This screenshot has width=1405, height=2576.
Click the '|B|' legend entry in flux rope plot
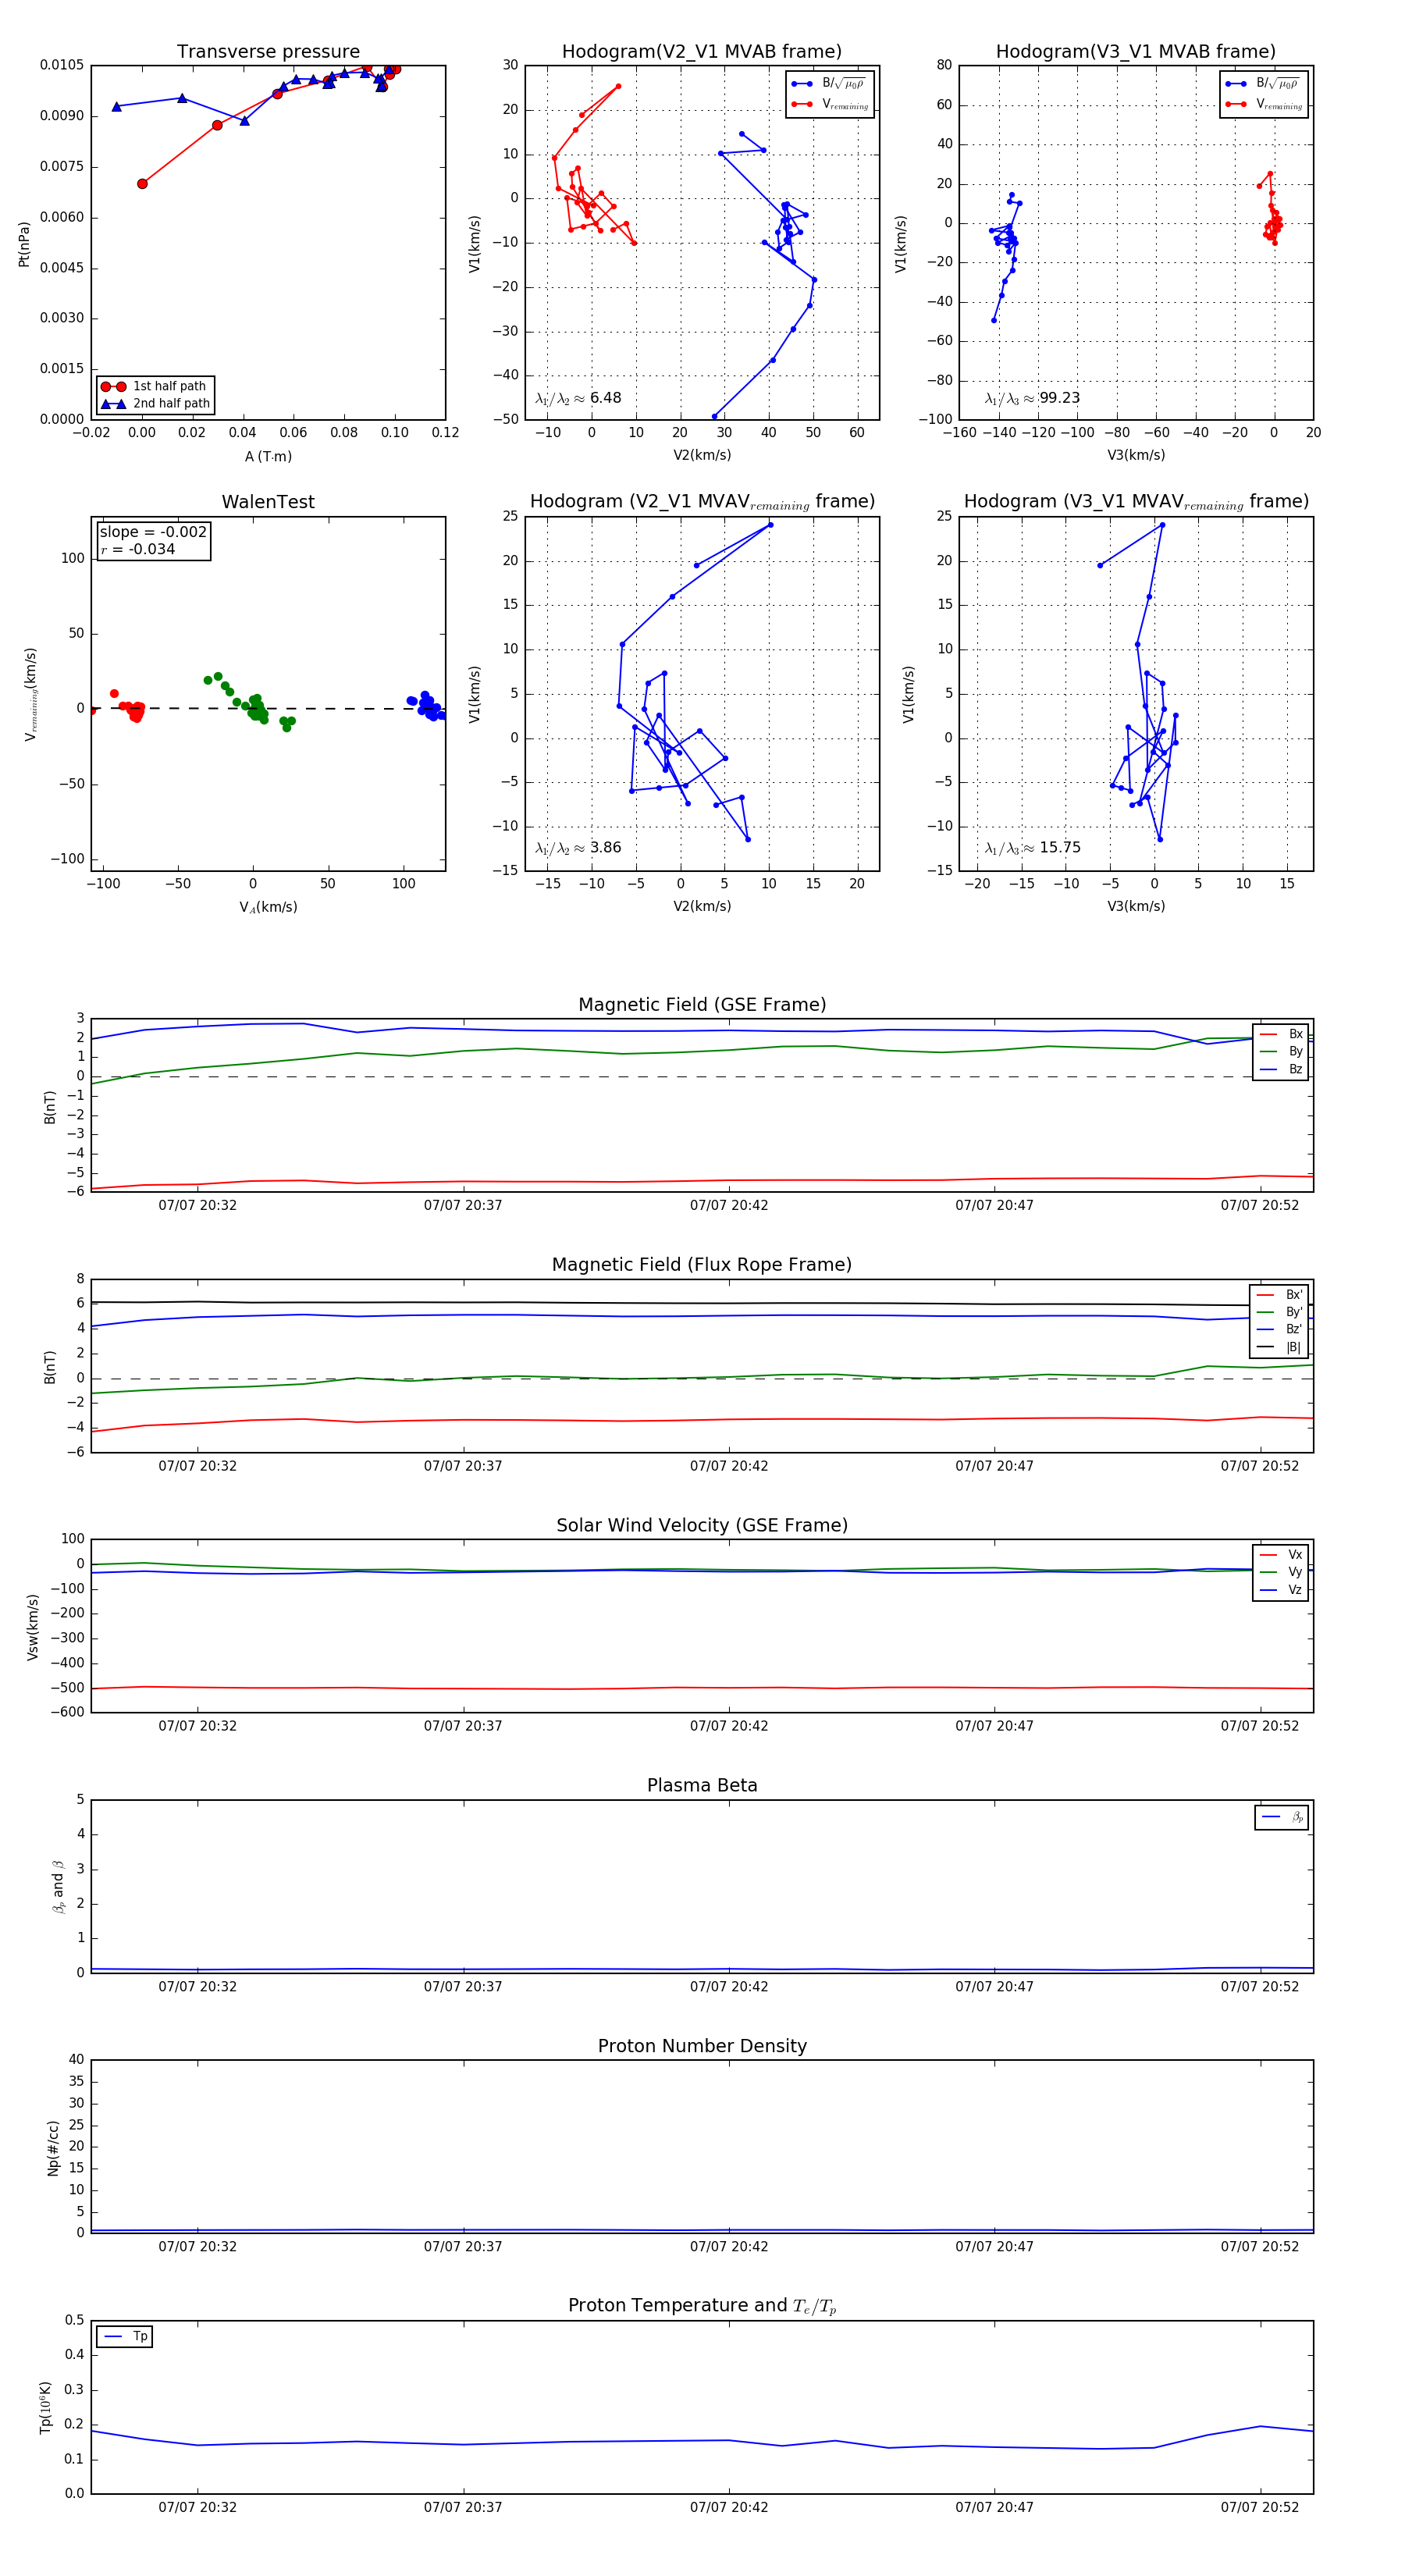[1279, 1347]
